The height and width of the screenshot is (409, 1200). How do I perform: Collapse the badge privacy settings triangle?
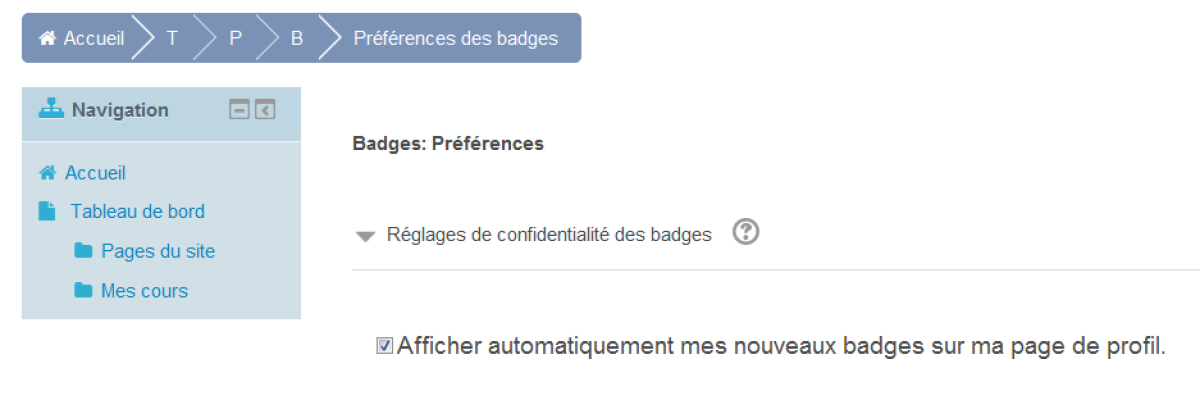(367, 237)
